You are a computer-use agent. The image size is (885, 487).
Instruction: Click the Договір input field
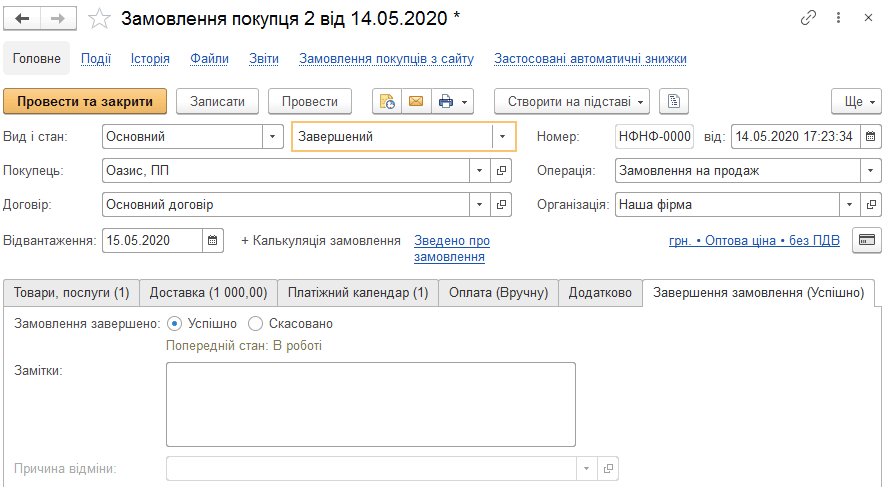286,205
